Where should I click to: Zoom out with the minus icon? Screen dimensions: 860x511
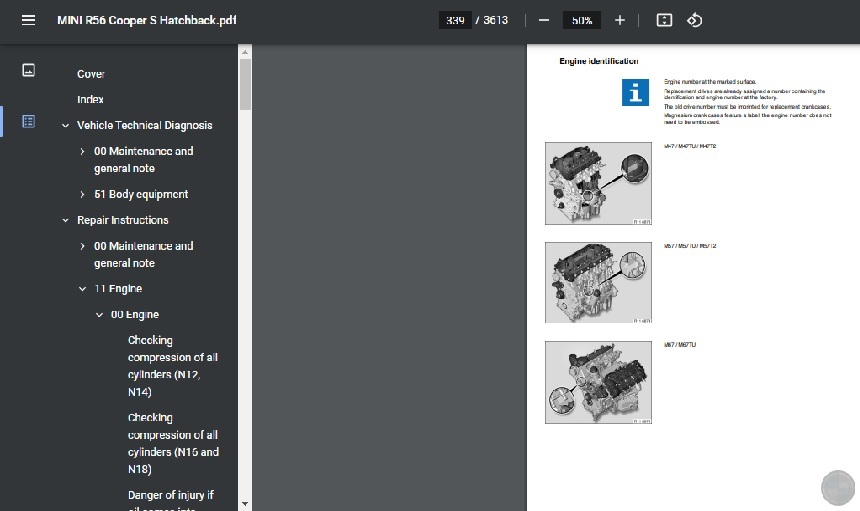point(544,20)
